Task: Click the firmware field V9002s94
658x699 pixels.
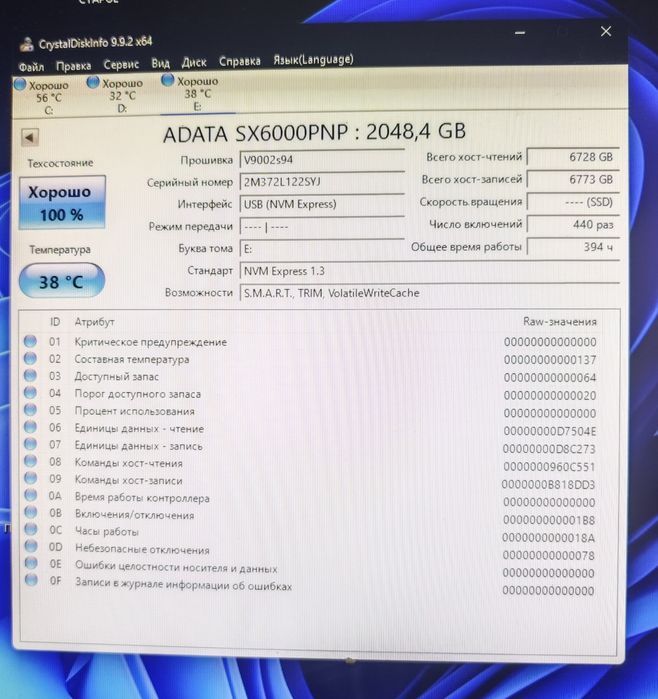Action: coord(321,160)
